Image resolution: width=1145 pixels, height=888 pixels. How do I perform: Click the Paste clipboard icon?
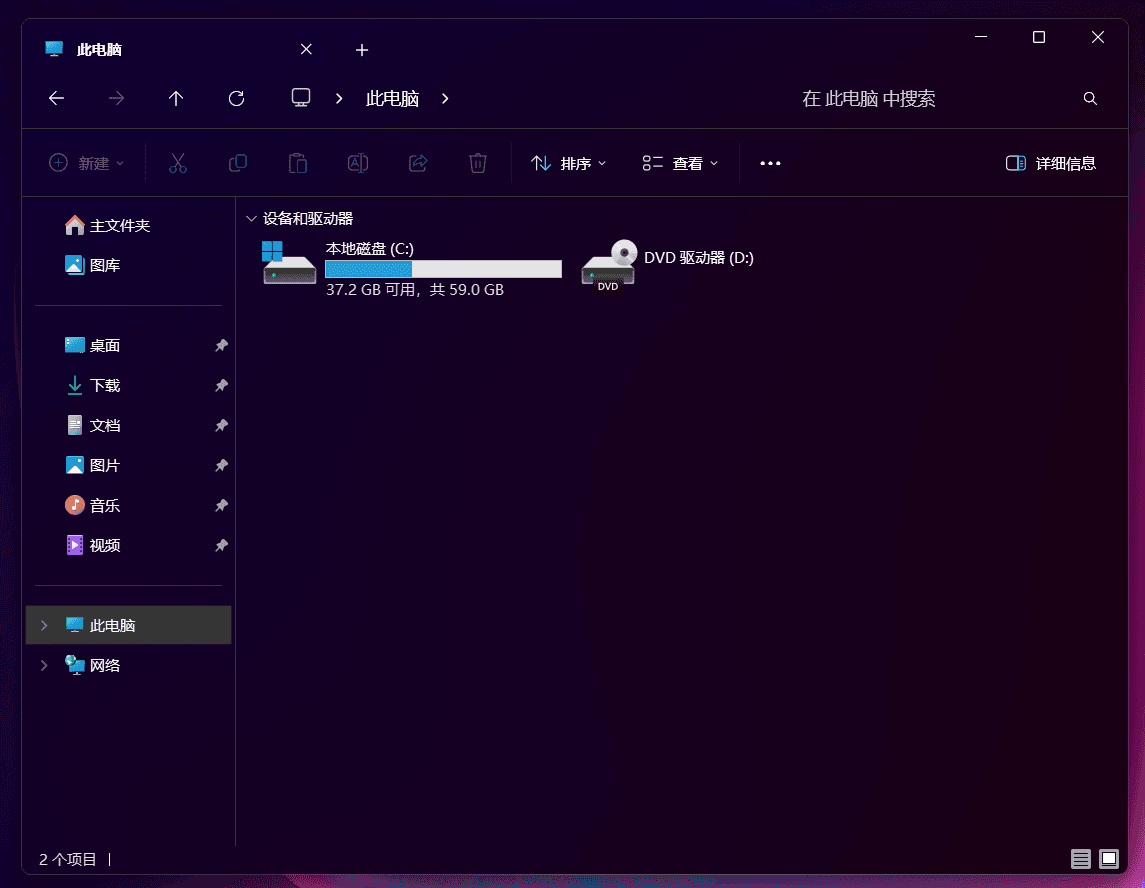(298, 163)
